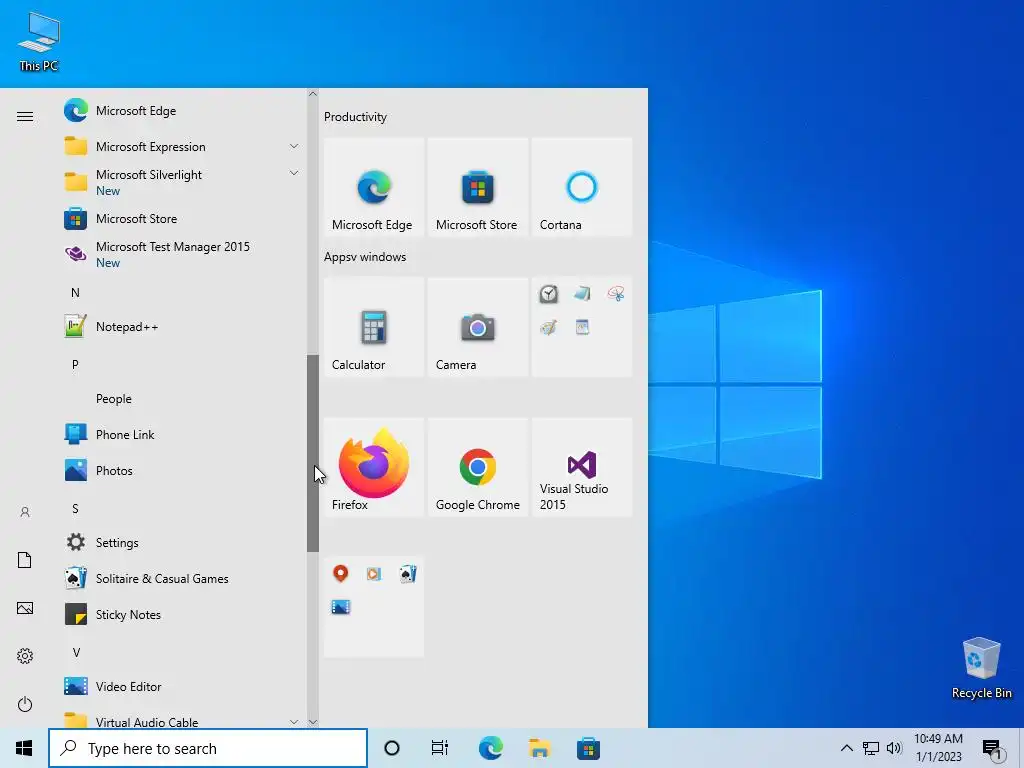
Task: Click the letter P section header
Action: click(75, 364)
